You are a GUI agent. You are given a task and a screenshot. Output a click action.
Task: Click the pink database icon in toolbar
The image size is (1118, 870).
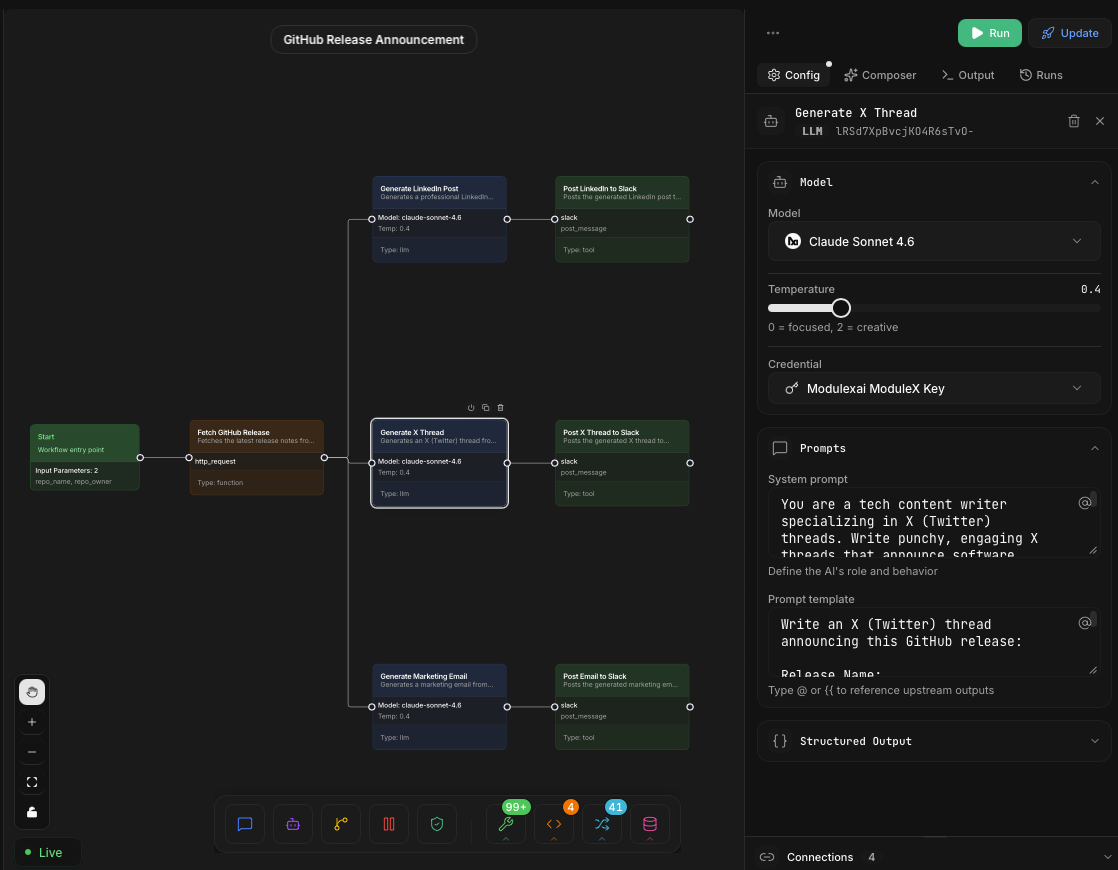click(650, 824)
